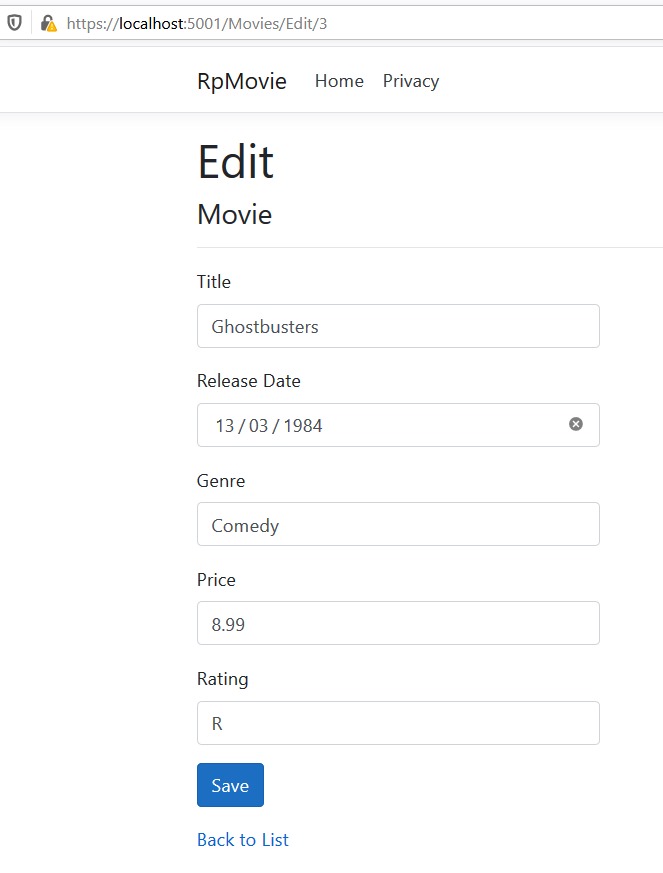Click the Price label text
The height and width of the screenshot is (873, 663).
[216, 579]
